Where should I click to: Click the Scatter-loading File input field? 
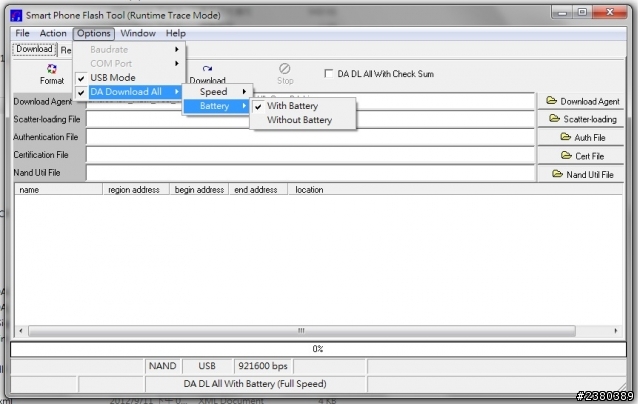310,119
